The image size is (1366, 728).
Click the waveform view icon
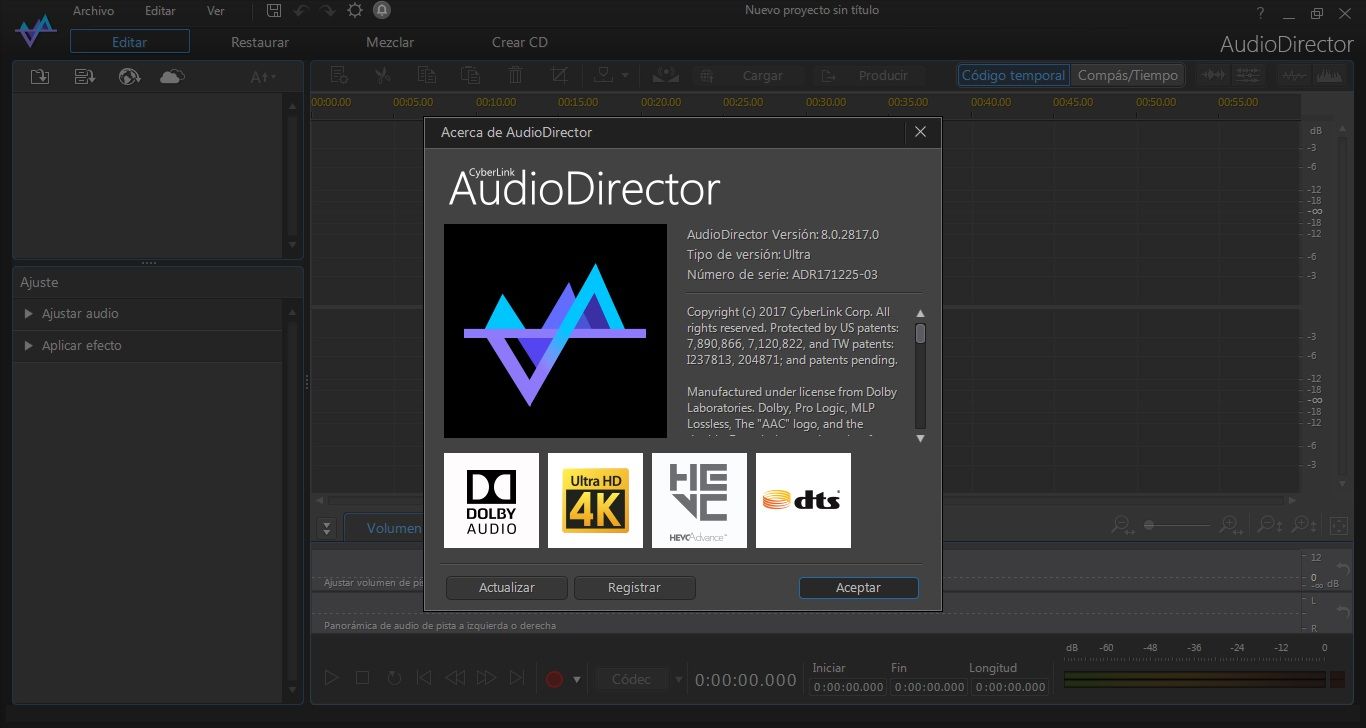(x=1214, y=75)
